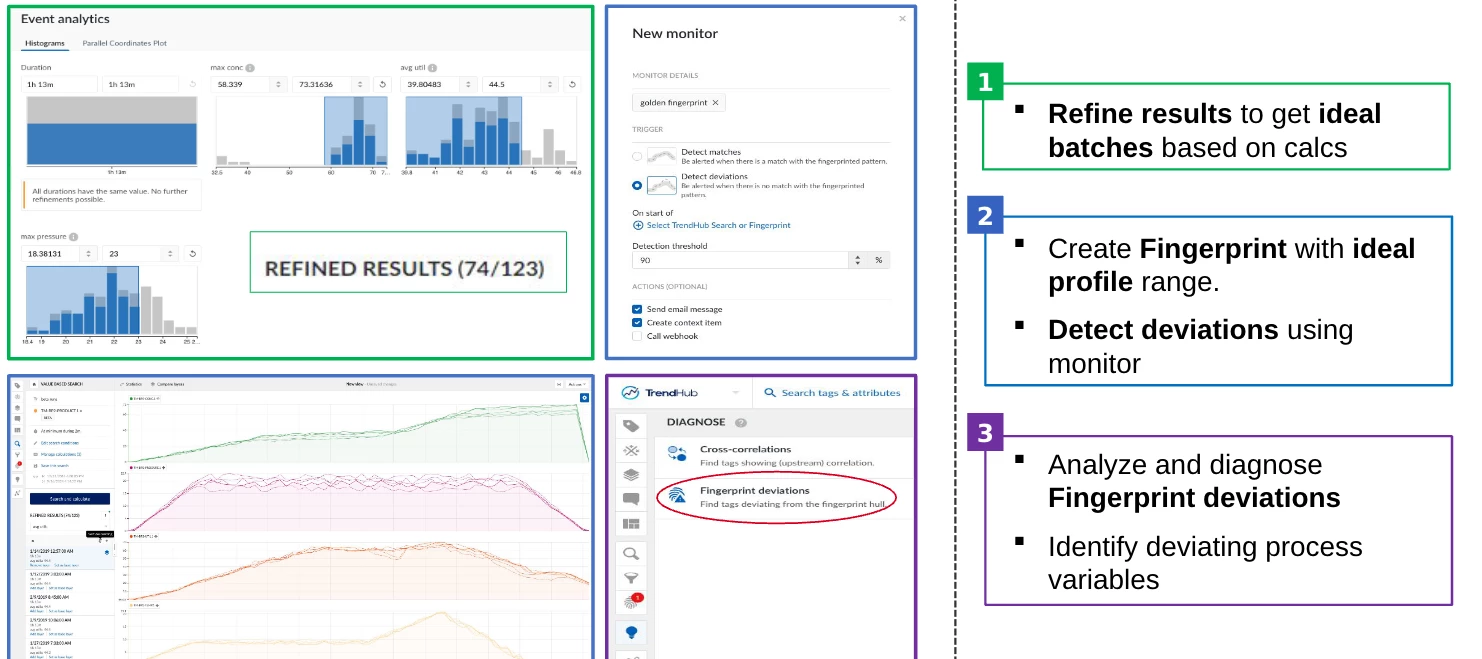The image size is (1482, 659).
Task: Remove the golden fingerprint tag
Action: click(715, 103)
